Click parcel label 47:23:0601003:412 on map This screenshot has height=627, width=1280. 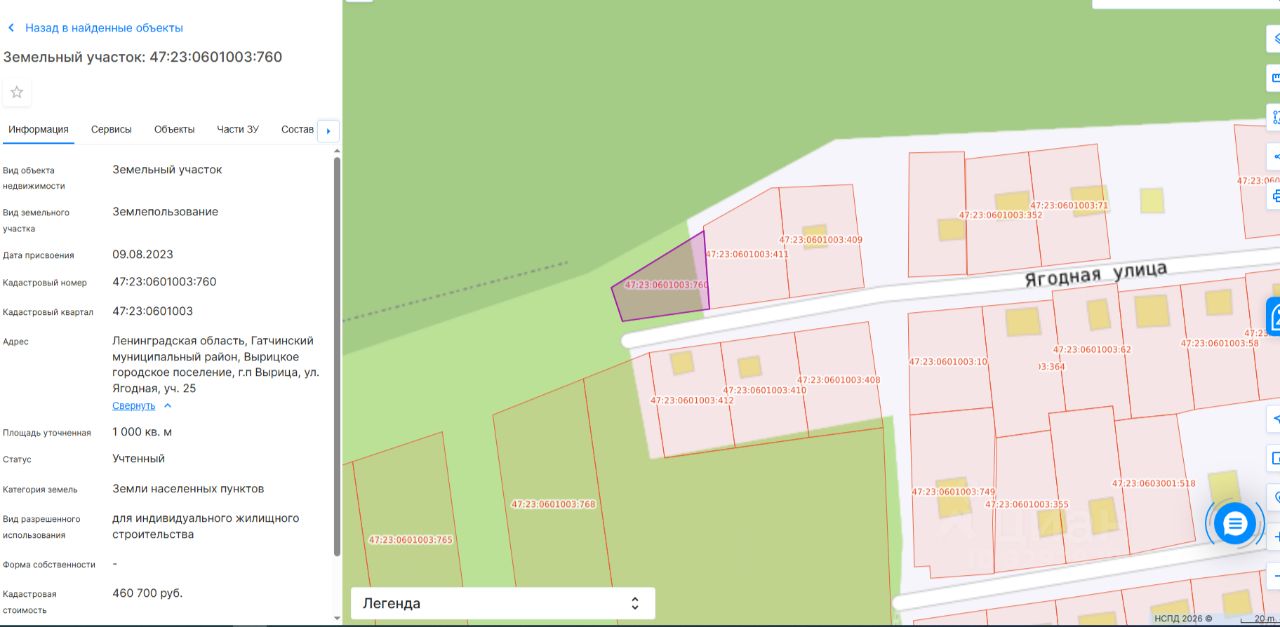(x=692, y=400)
